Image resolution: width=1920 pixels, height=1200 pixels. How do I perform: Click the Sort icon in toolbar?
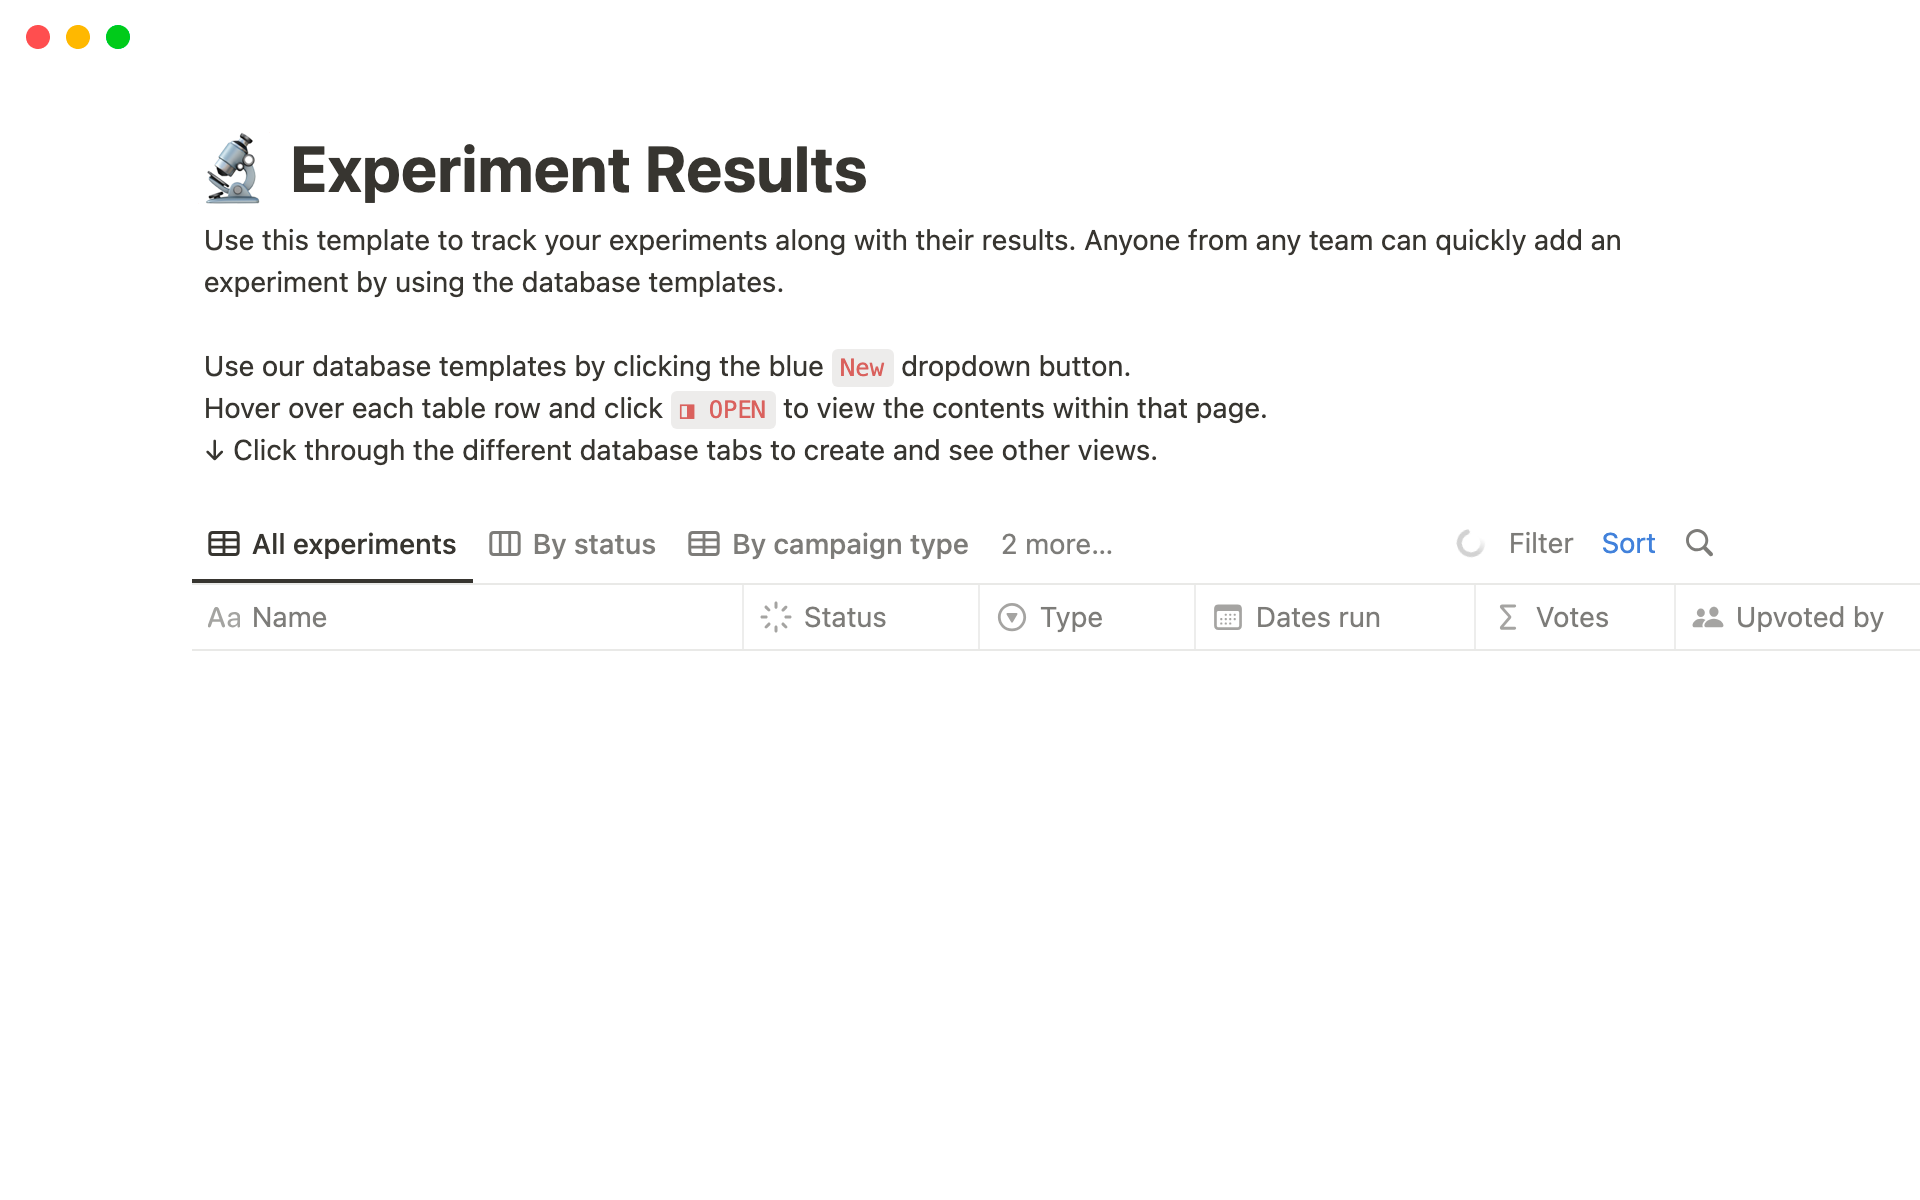click(1628, 543)
